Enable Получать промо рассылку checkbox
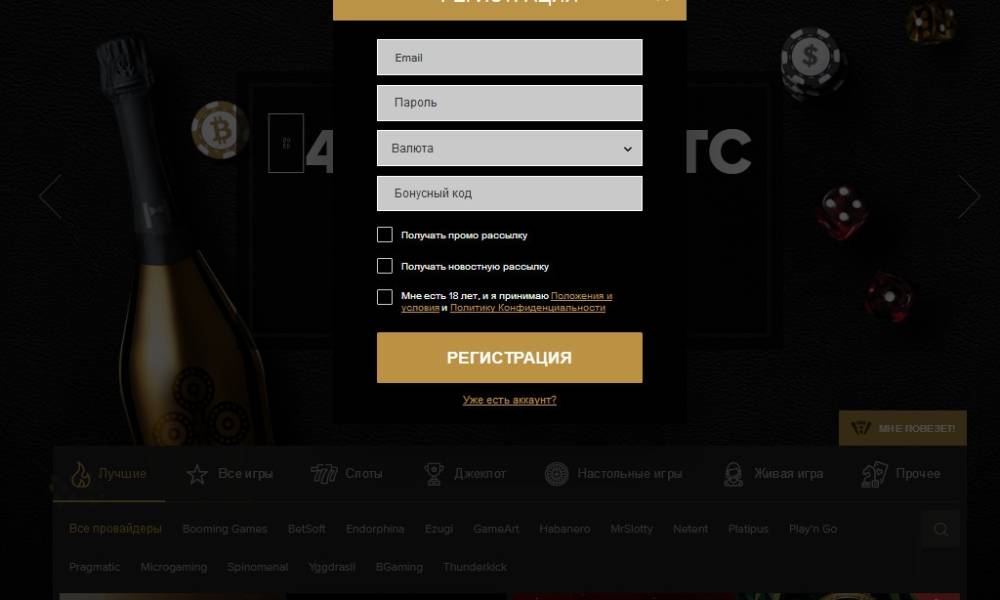This screenshot has width=1000, height=600. pos(385,235)
